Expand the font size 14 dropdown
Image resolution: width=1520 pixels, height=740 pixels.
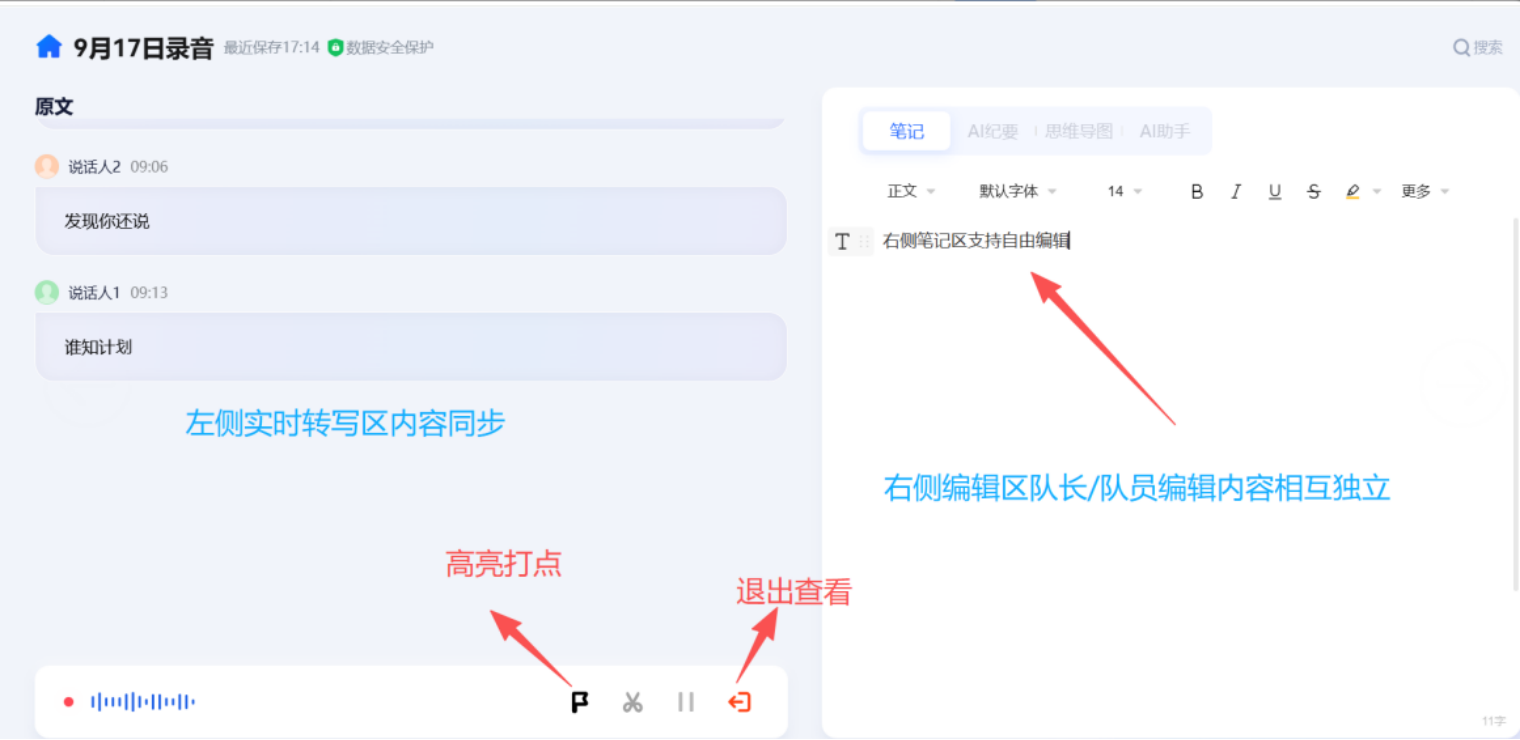1124,191
